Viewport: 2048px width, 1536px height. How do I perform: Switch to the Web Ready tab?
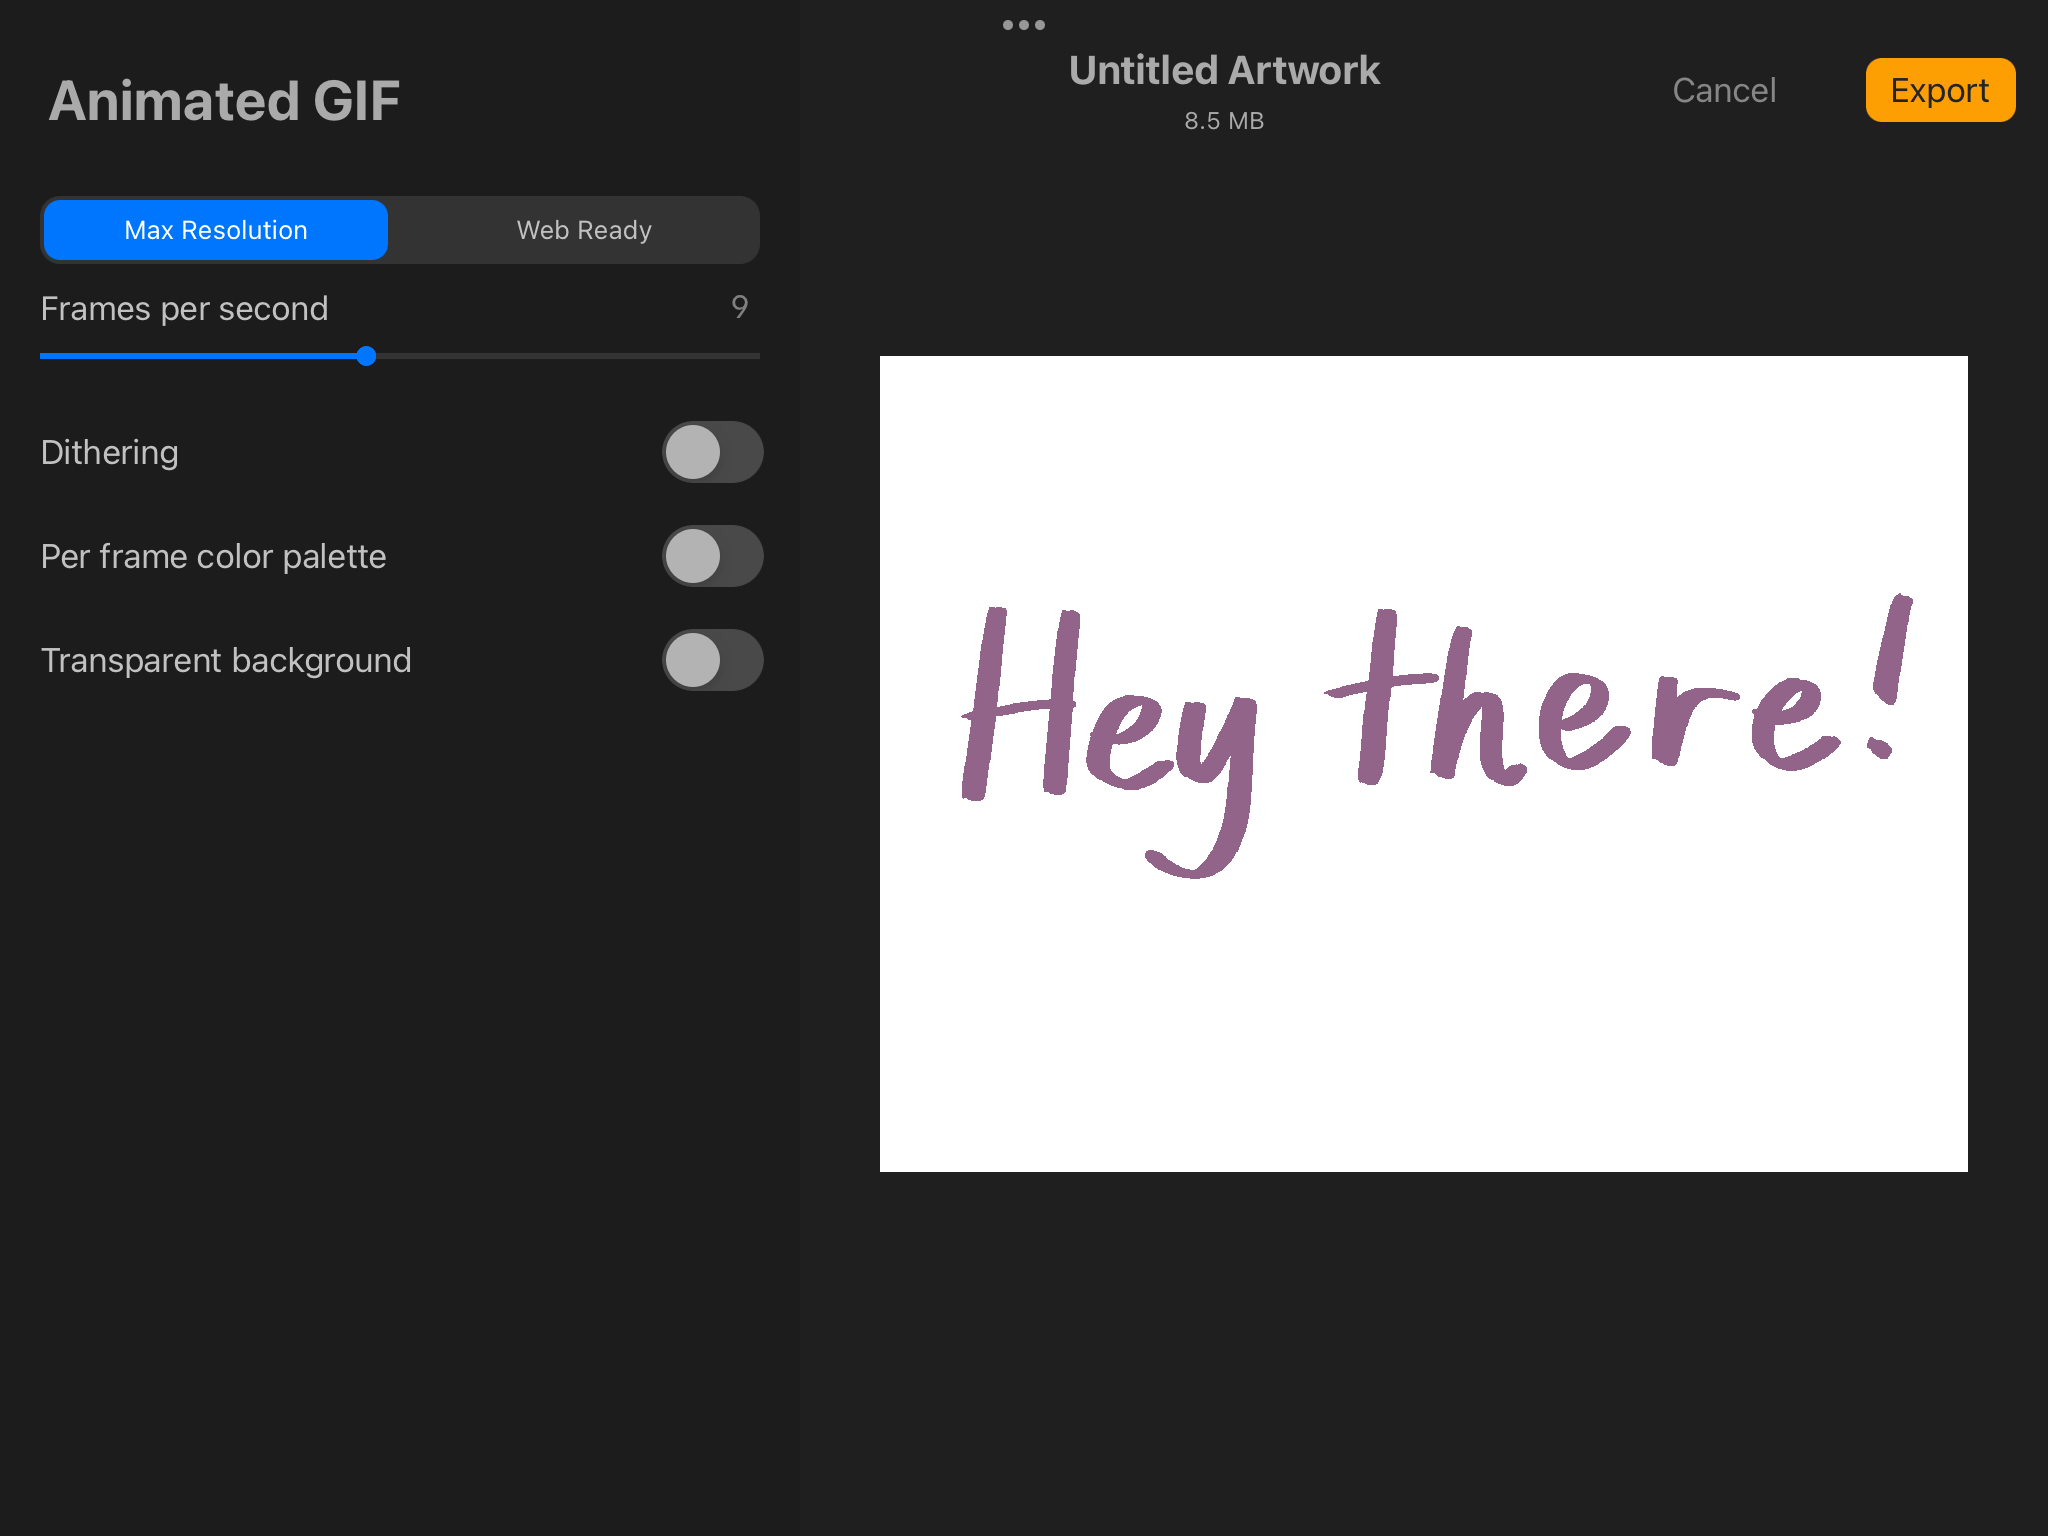(584, 230)
